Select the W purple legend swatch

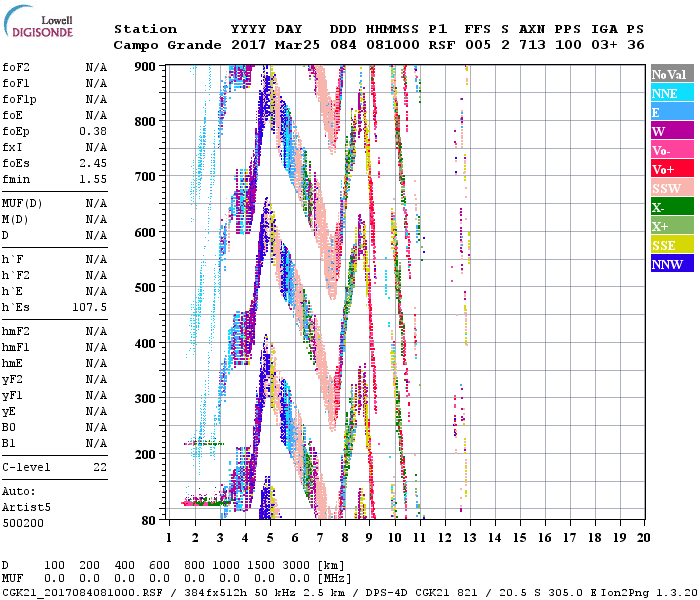[x=672, y=130]
